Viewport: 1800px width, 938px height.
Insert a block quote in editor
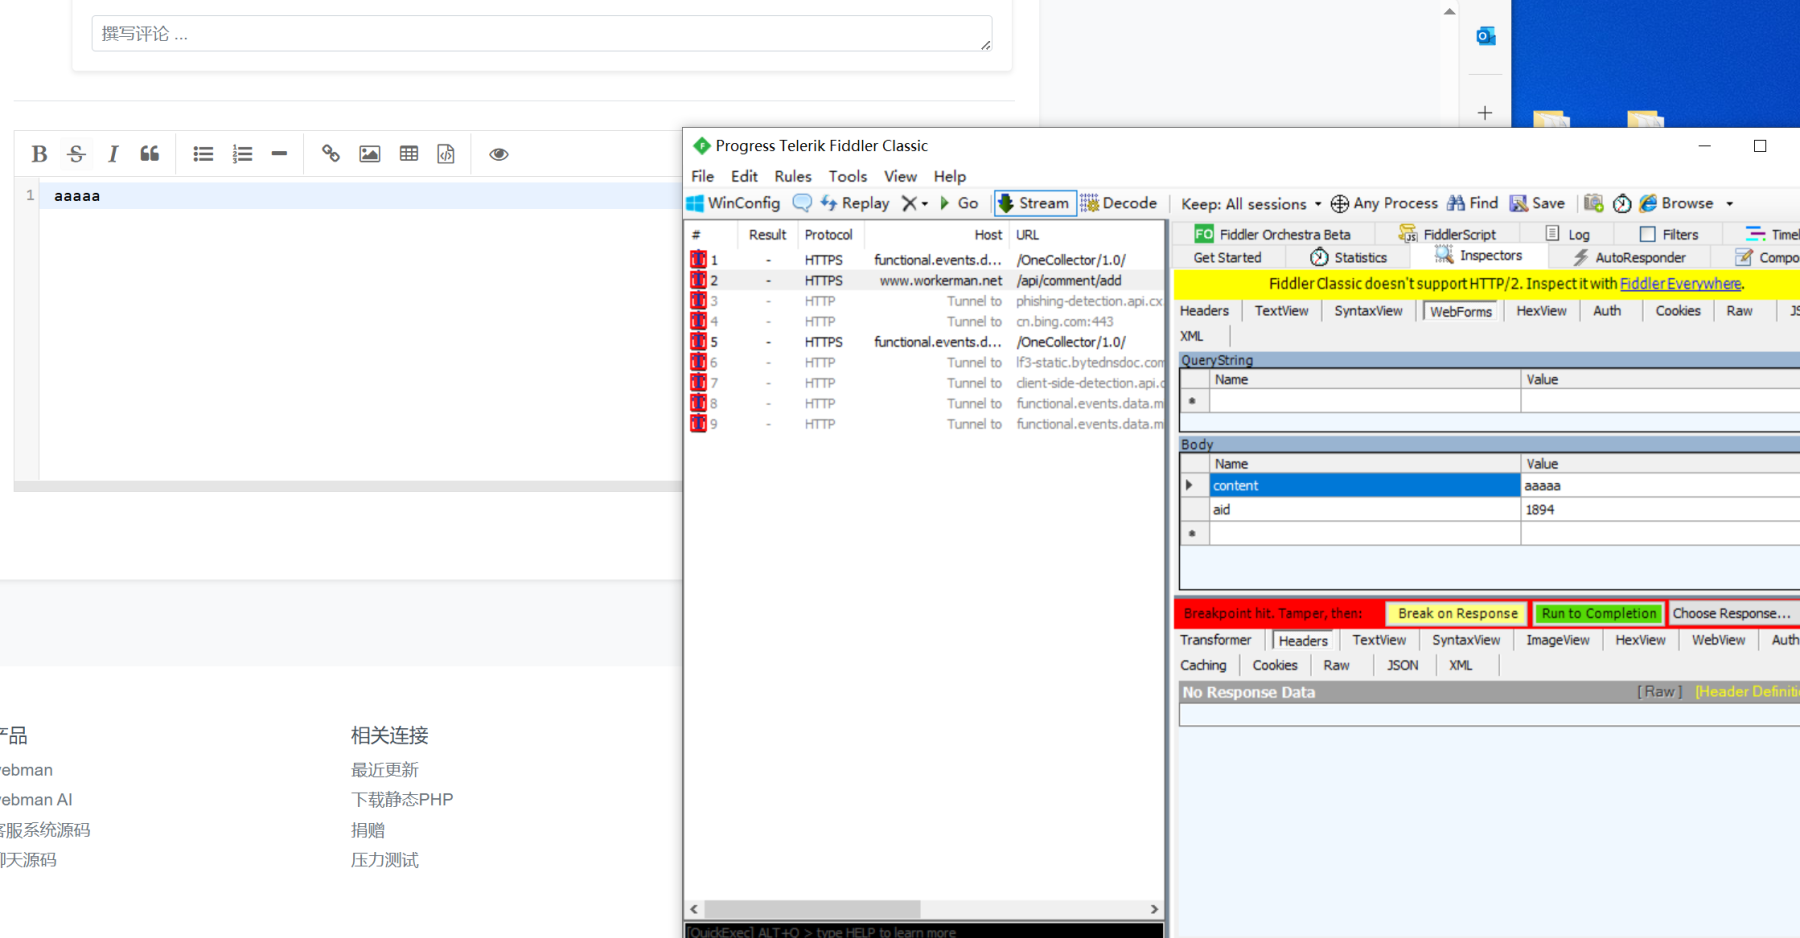point(150,154)
